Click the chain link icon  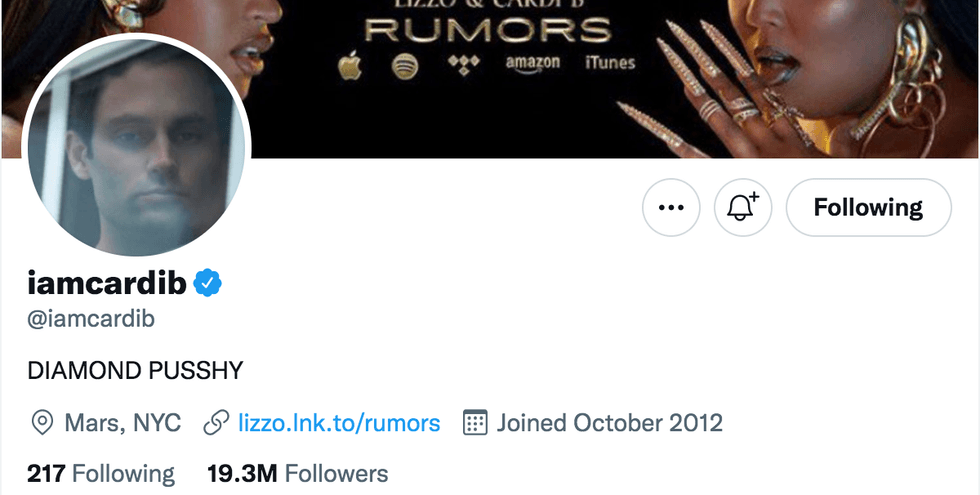click(x=216, y=423)
